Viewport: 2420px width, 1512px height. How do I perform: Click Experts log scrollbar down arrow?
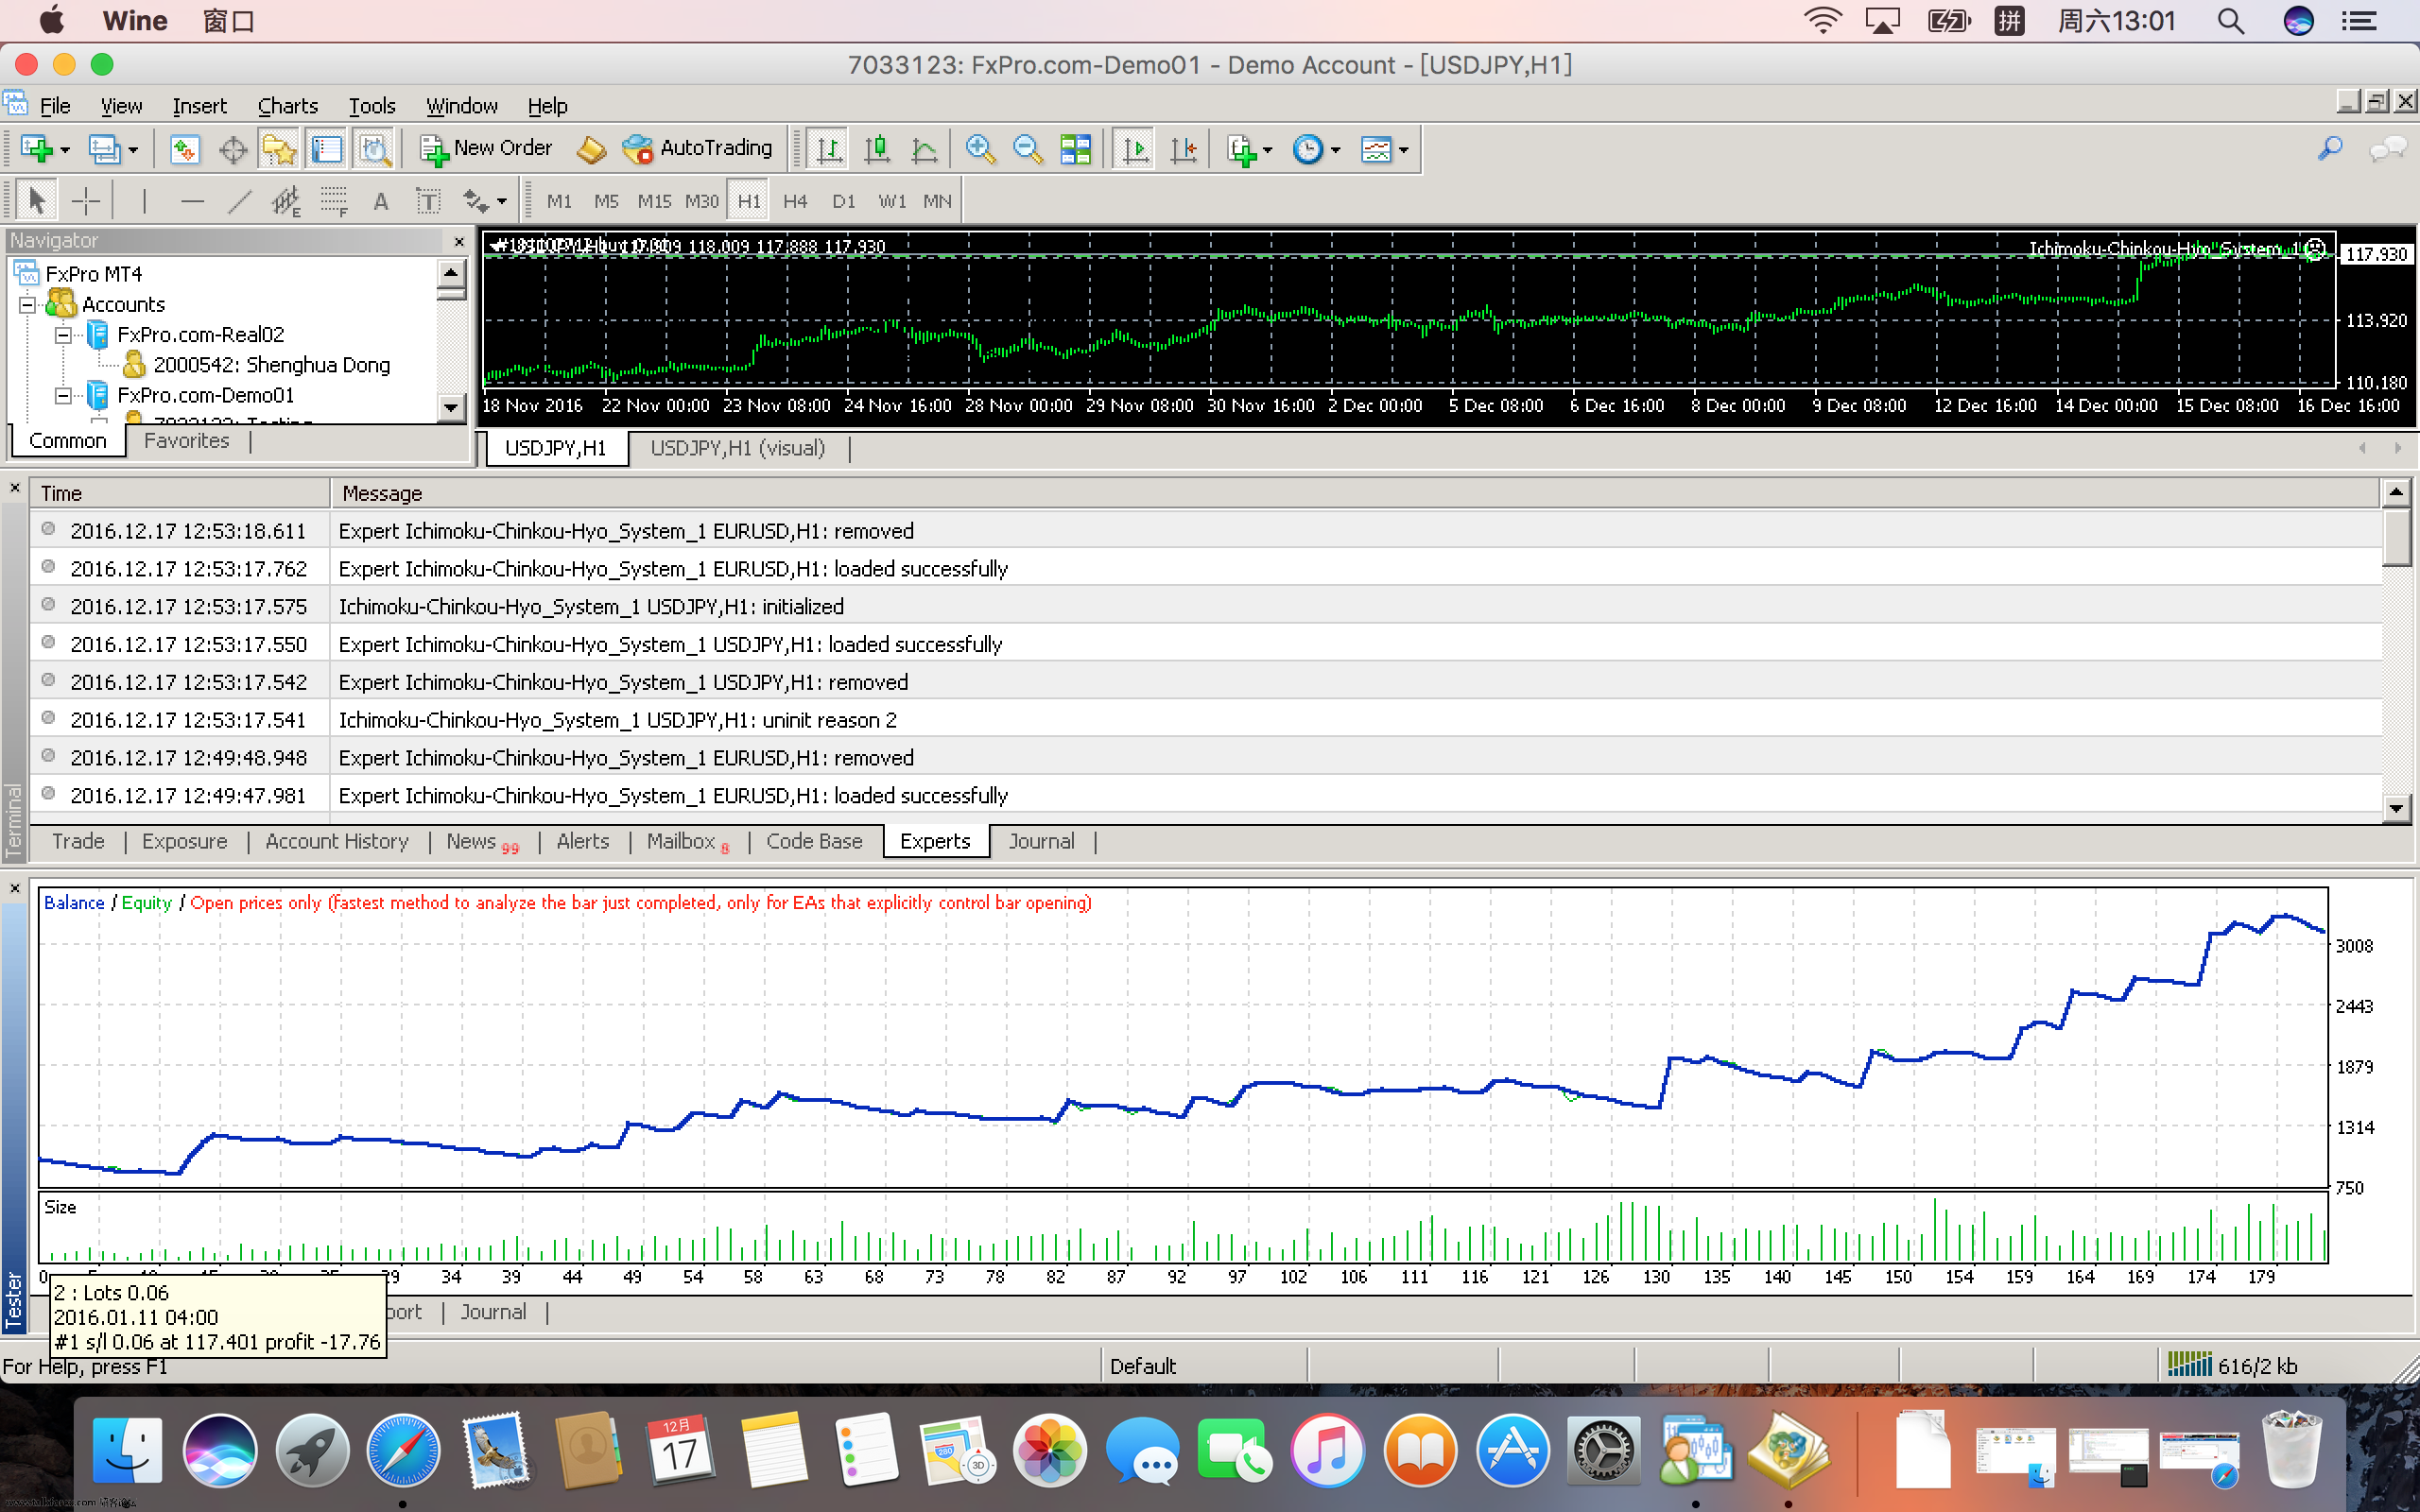pos(2396,808)
